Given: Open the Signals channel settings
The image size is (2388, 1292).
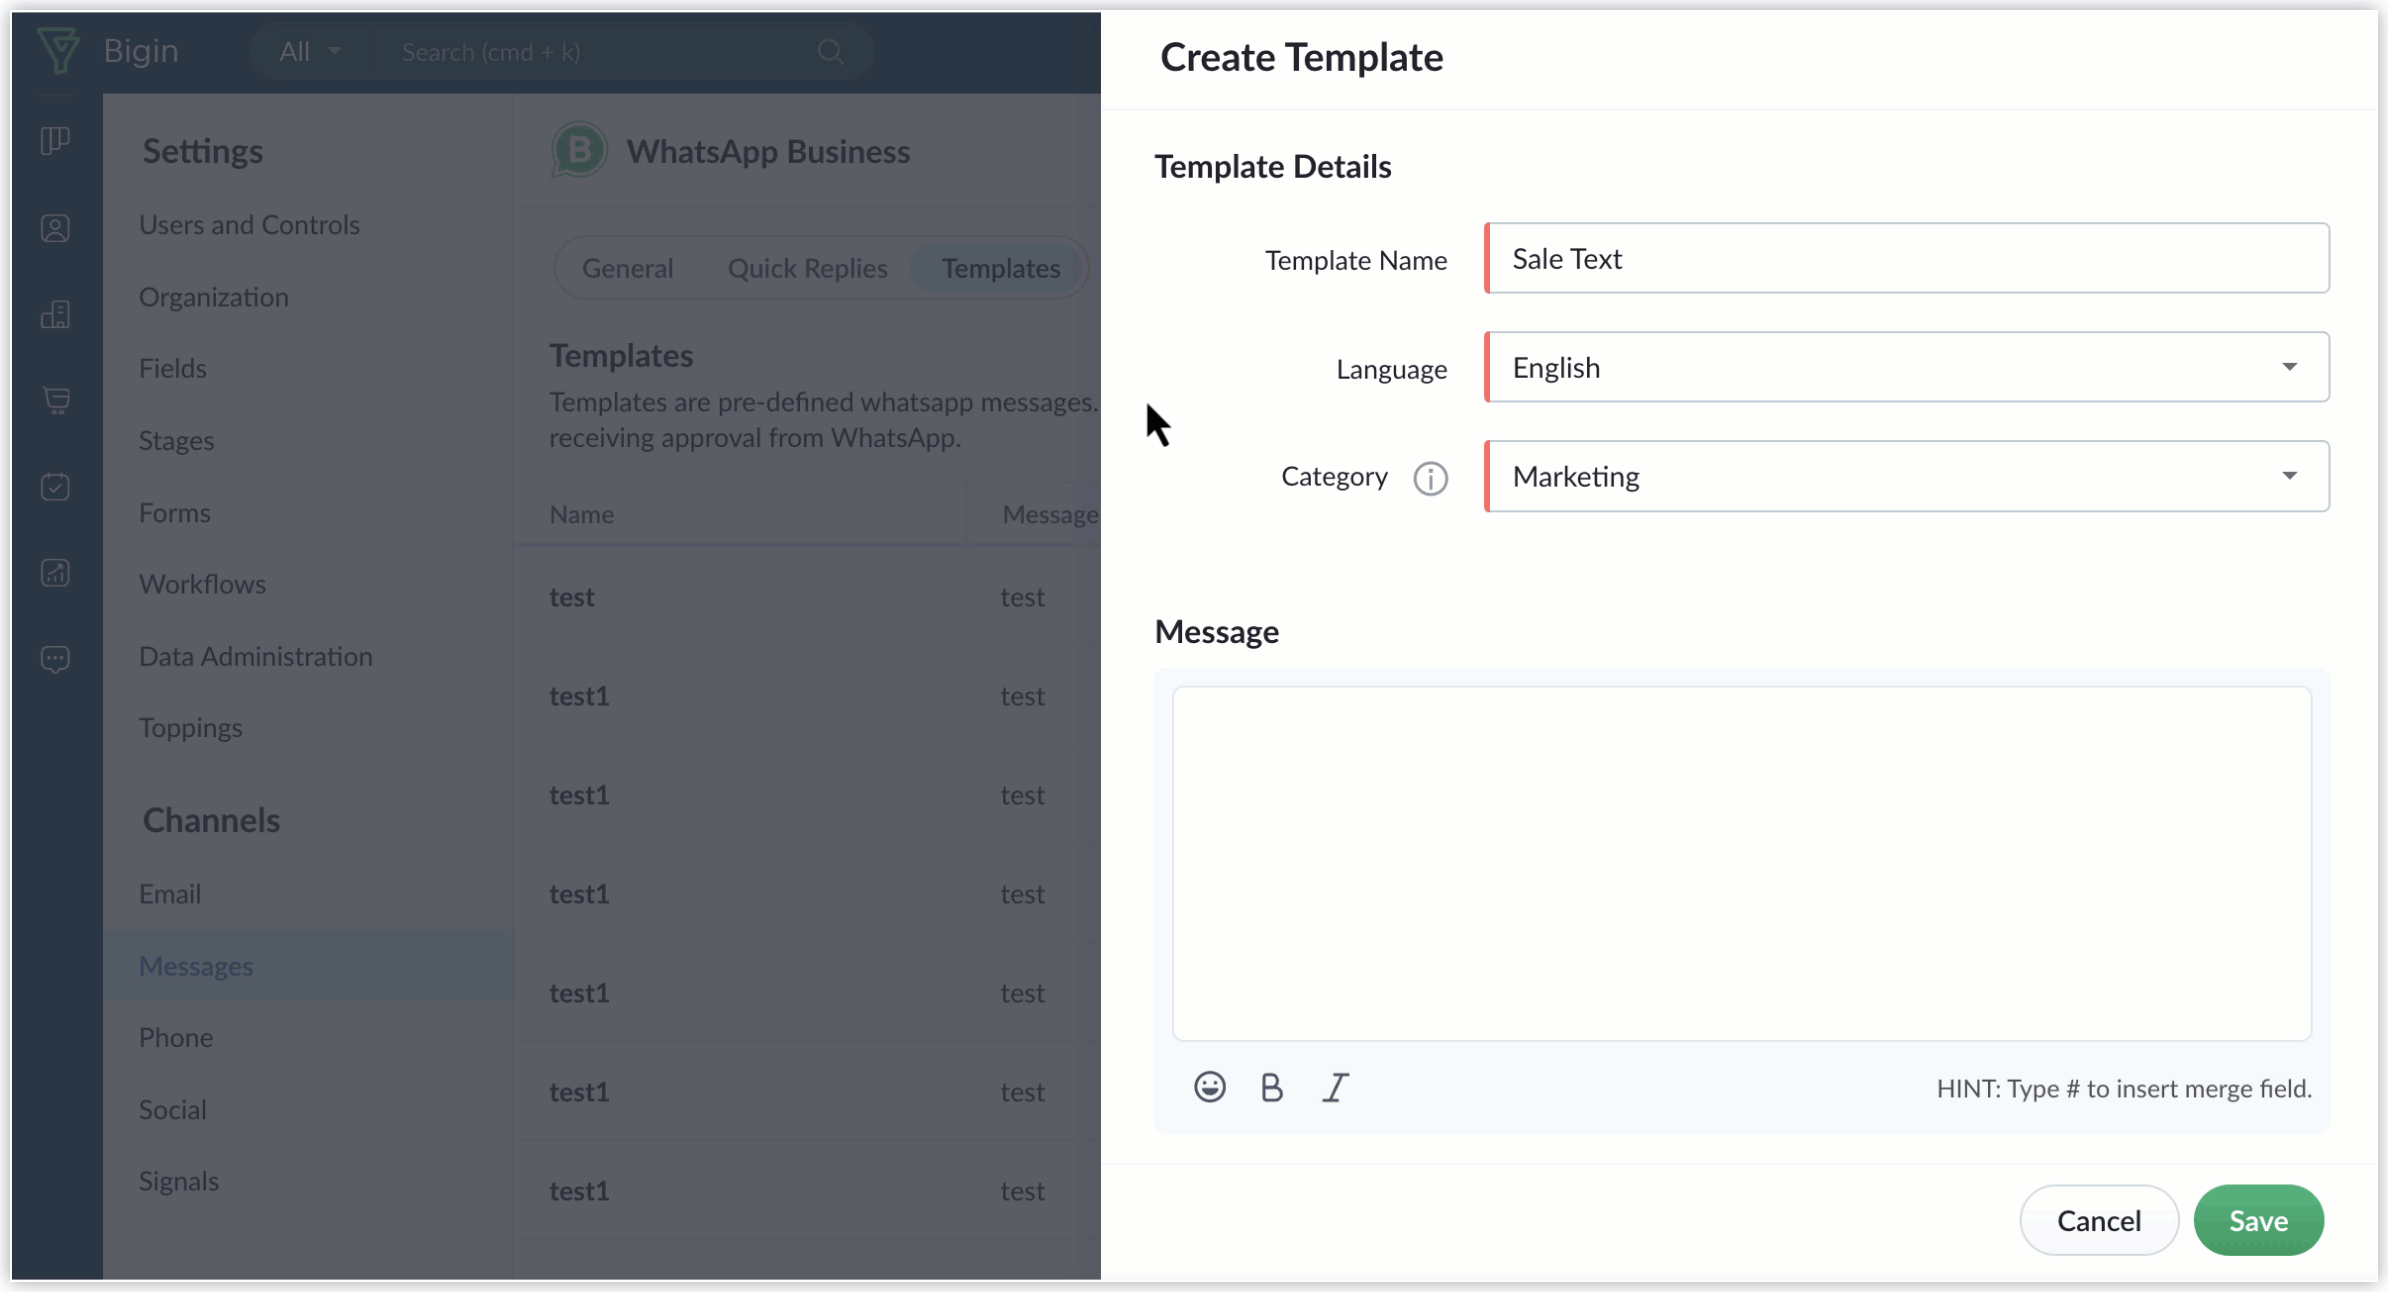Looking at the screenshot, I should click(178, 1181).
